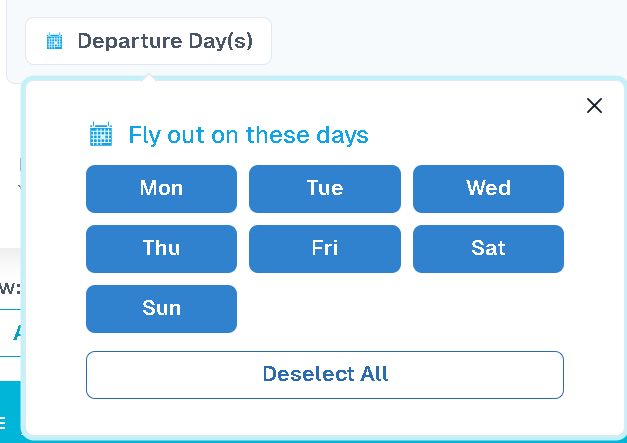The width and height of the screenshot is (627, 443).
Task: Click the calendar icon in Departure Day(s) button
Action: tap(54, 41)
